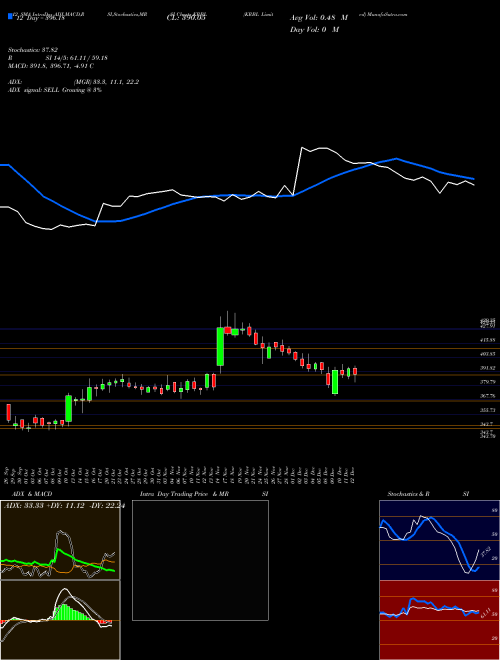Click the tall green breakout candle at the peak

tap(220, 346)
